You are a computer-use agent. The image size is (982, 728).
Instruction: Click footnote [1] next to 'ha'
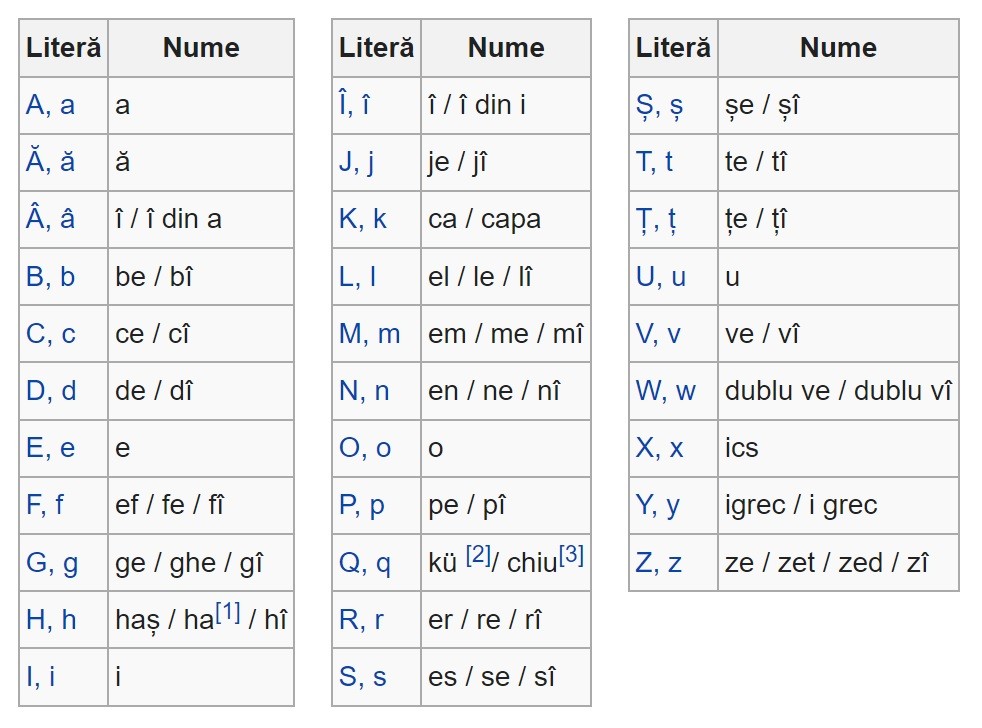click(x=229, y=612)
